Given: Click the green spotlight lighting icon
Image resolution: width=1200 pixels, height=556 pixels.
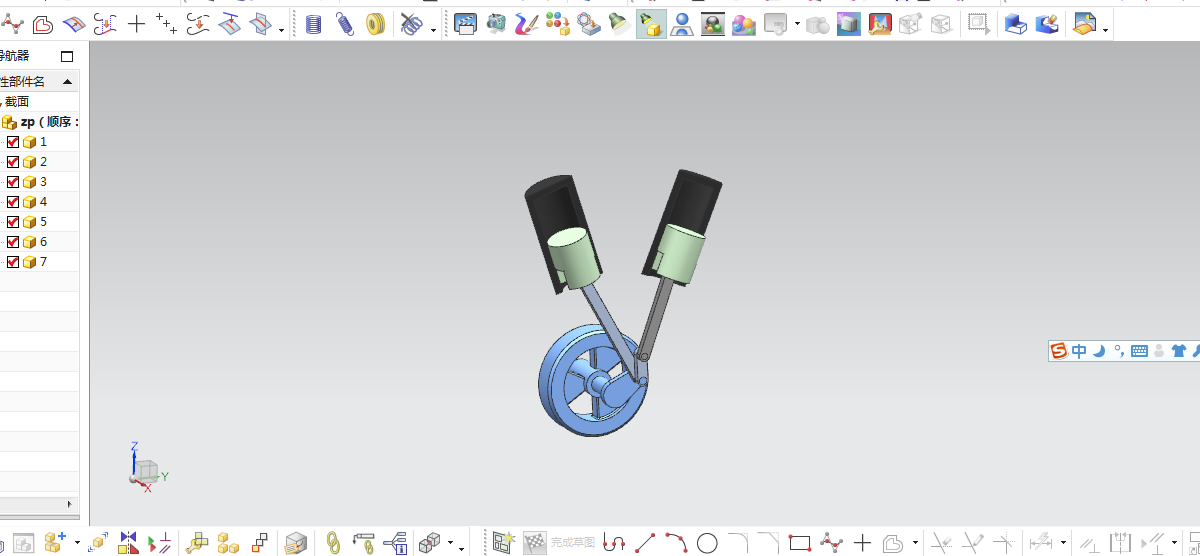Looking at the screenshot, I should [x=620, y=24].
